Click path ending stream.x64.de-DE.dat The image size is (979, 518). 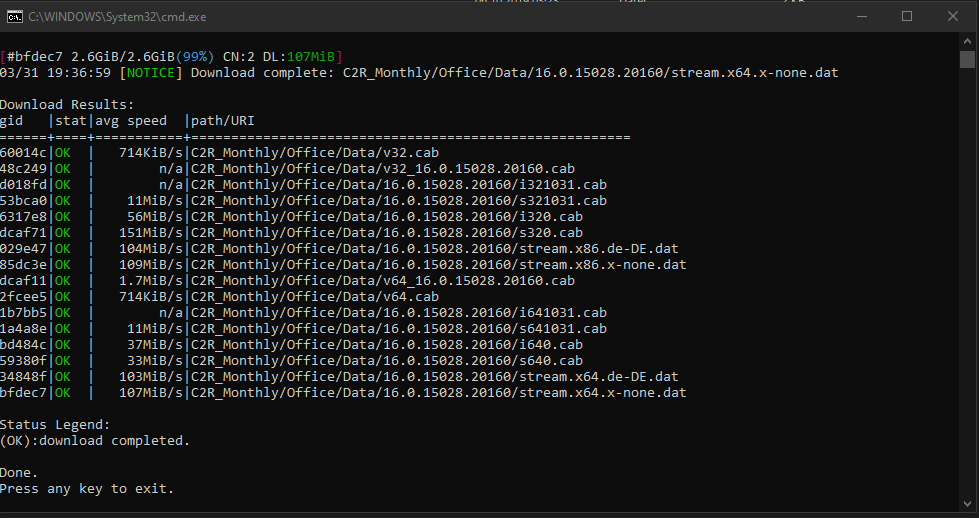pos(435,377)
